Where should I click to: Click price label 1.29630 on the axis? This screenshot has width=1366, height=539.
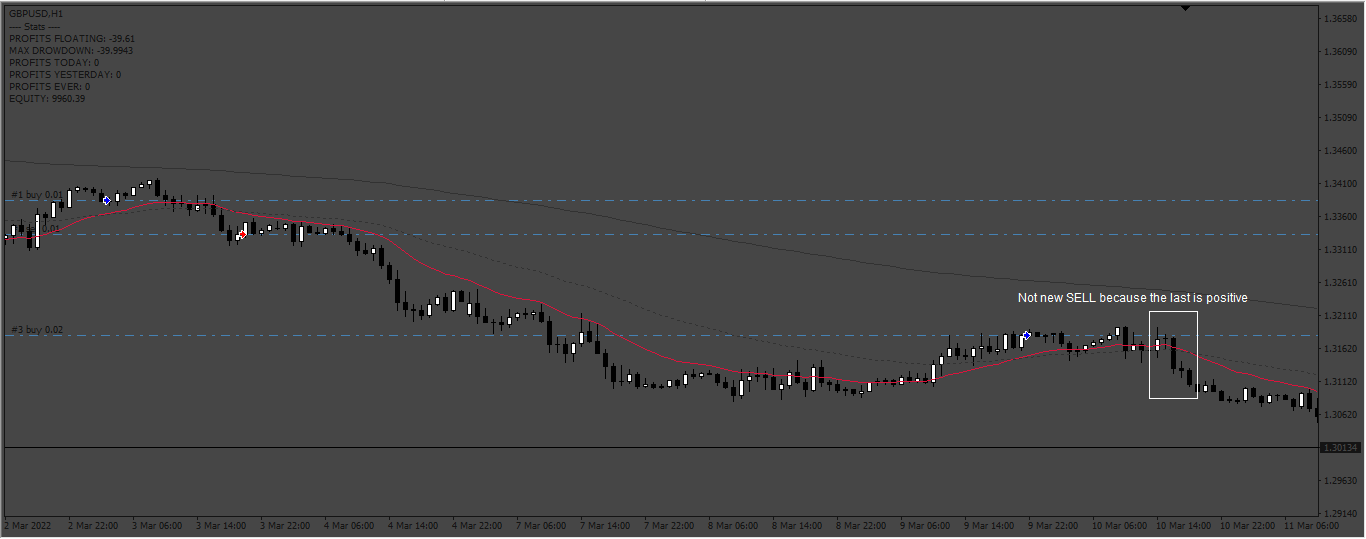pyautogui.click(x=1340, y=481)
